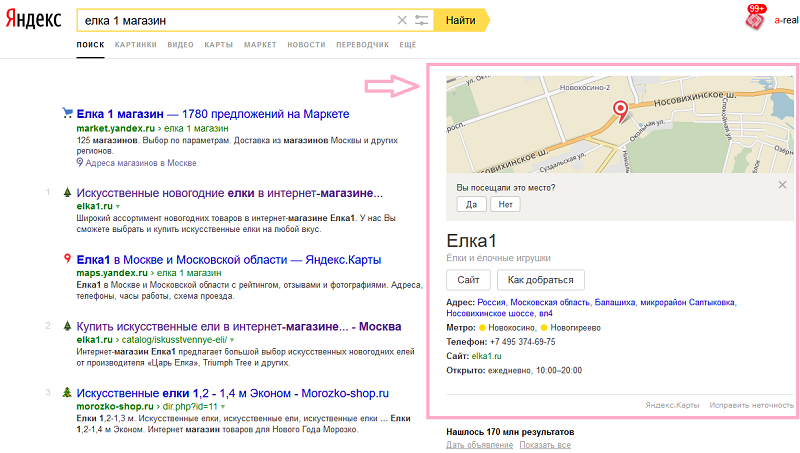Switch to the Маркет tab
800x453 pixels.
click(x=260, y=45)
